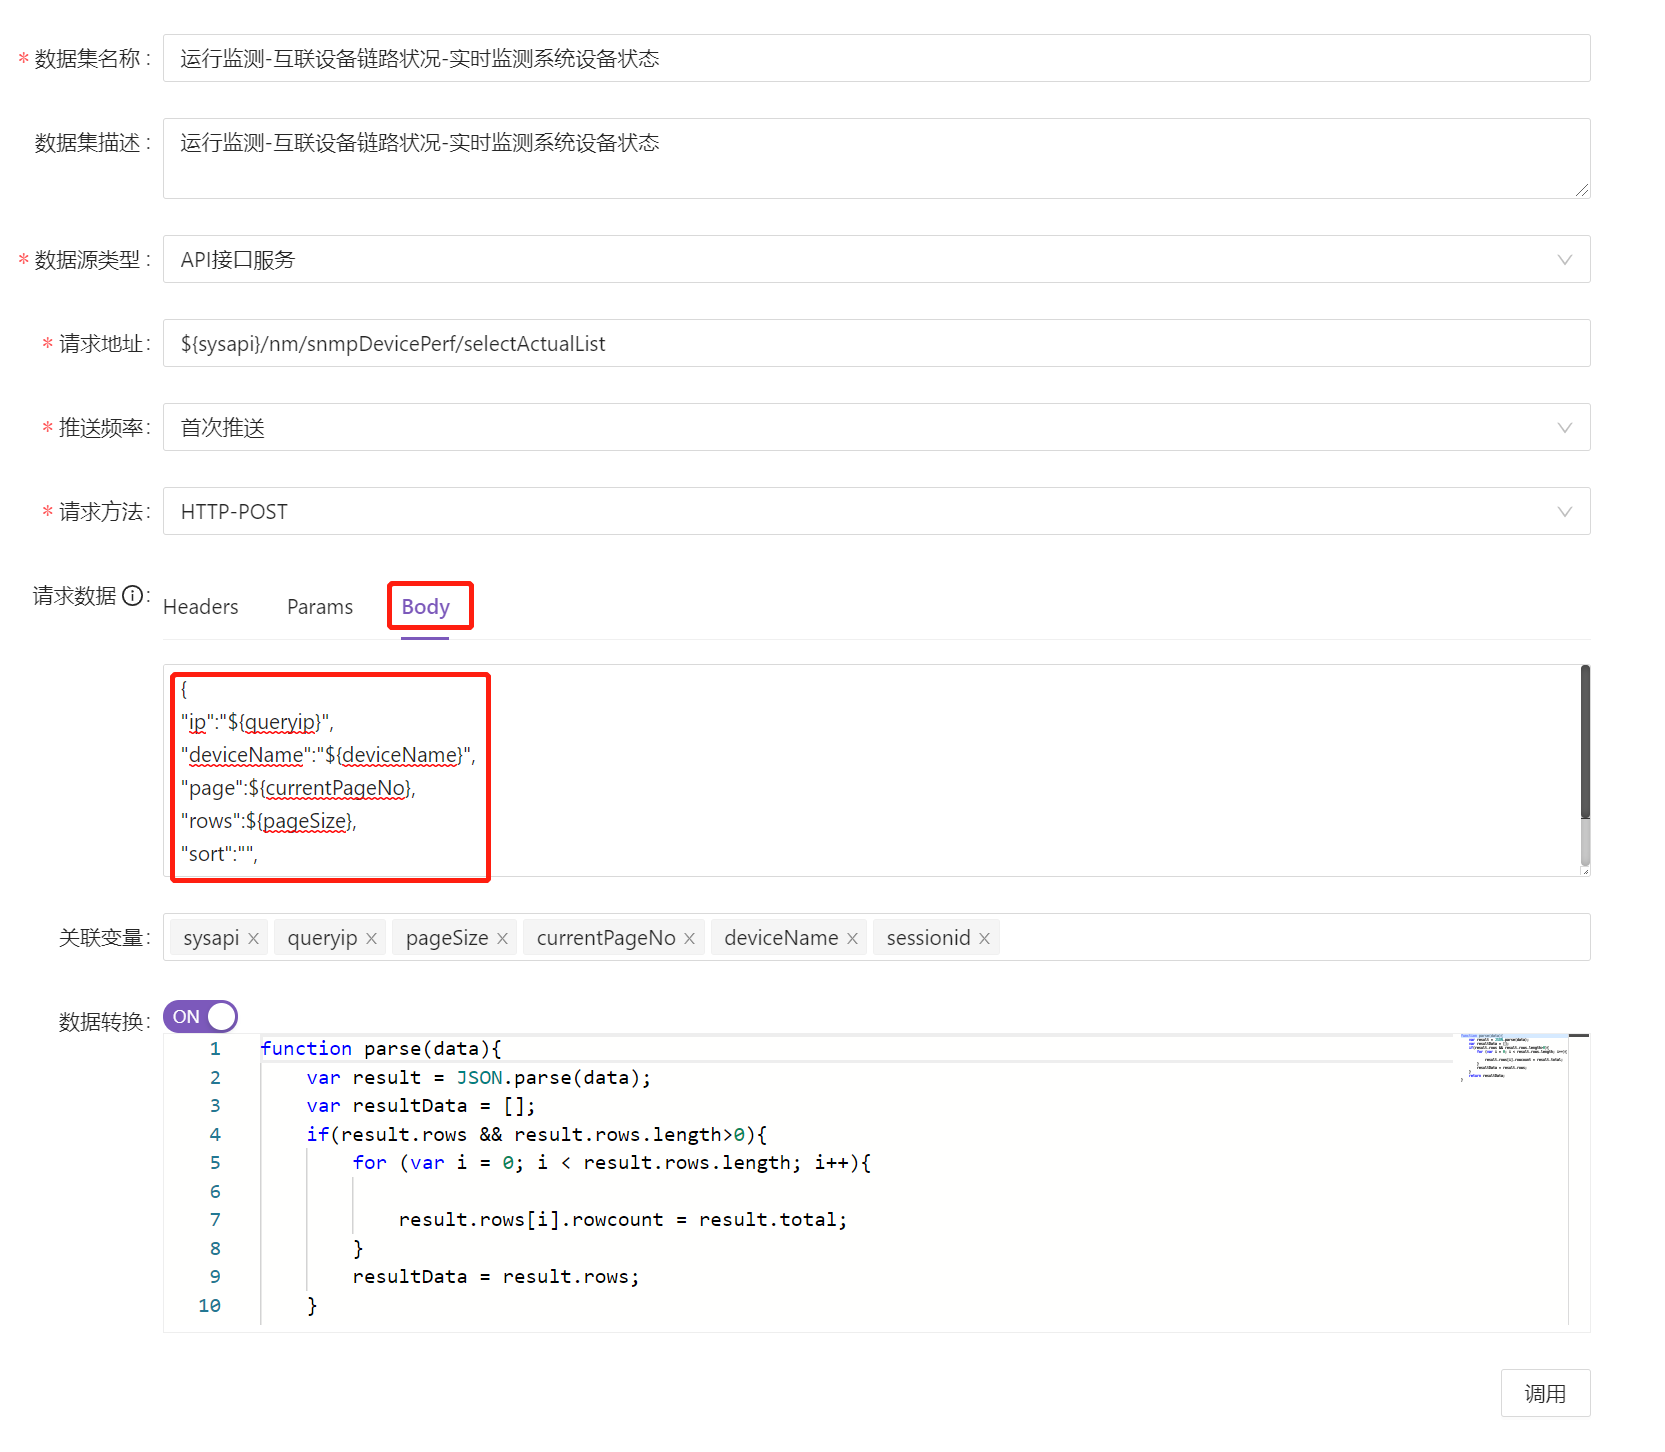Click the '"sort":"",' line in Body
This screenshot has width=1665, height=1452.
pos(220,854)
